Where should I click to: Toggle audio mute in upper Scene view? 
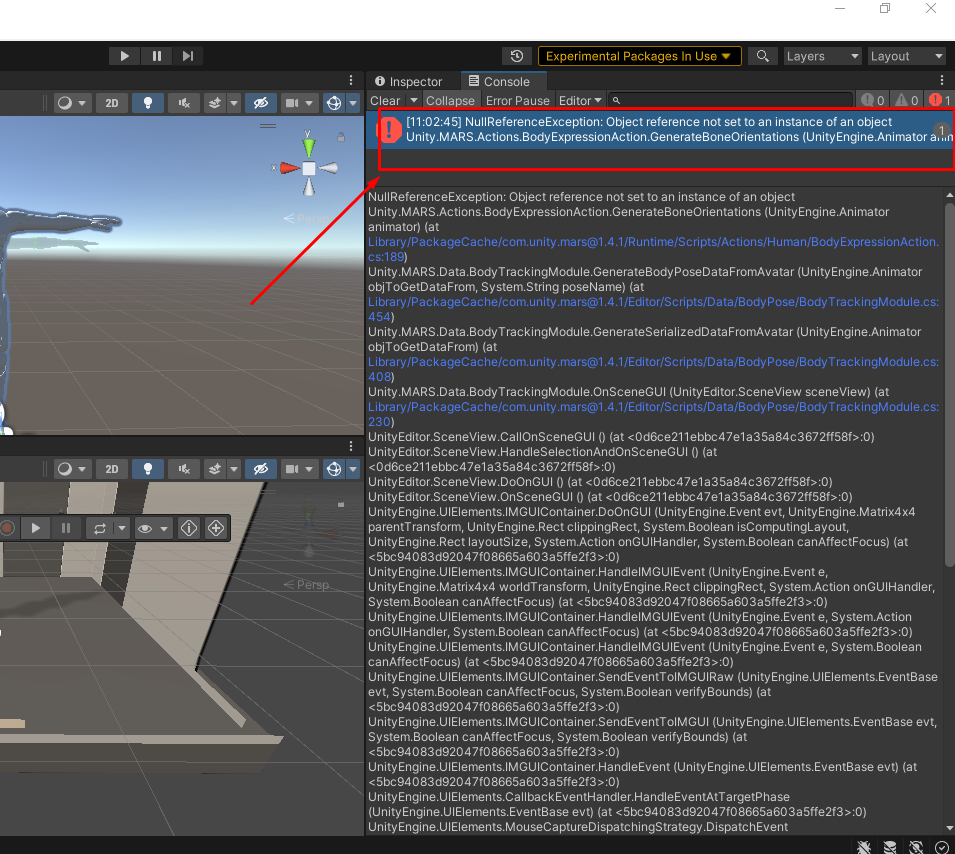tap(184, 103)
